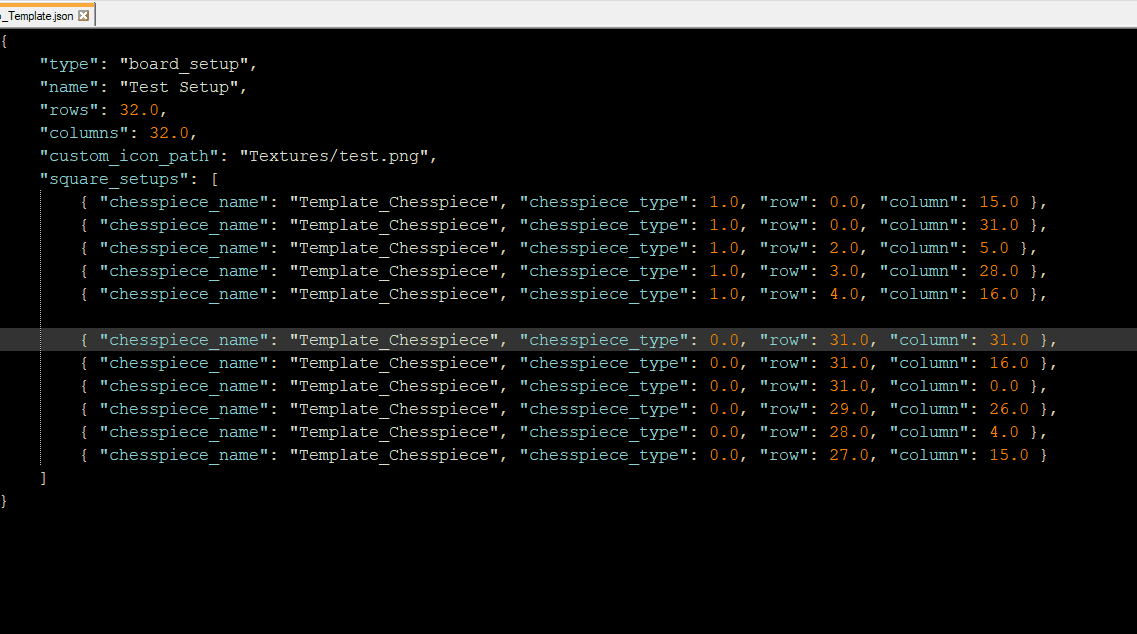
Task: Click the 32.0 value after "rows"
Action: point(138,110)
